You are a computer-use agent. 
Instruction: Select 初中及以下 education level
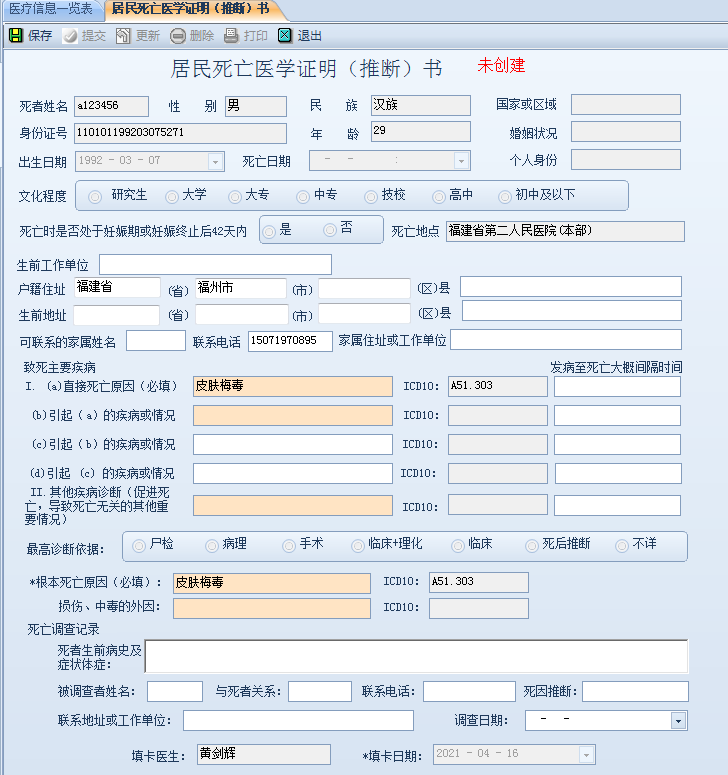click(505, 197)
